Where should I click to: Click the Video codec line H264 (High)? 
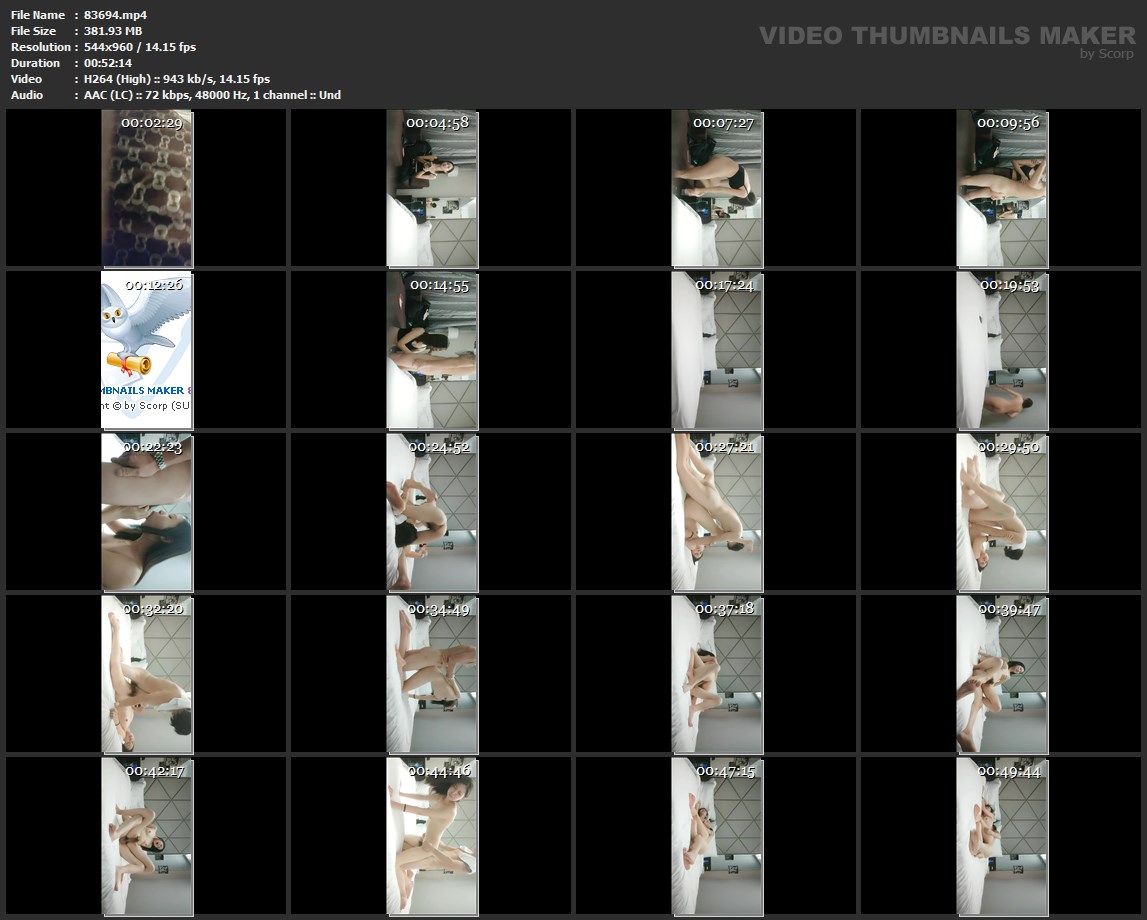tap(177, 79)
